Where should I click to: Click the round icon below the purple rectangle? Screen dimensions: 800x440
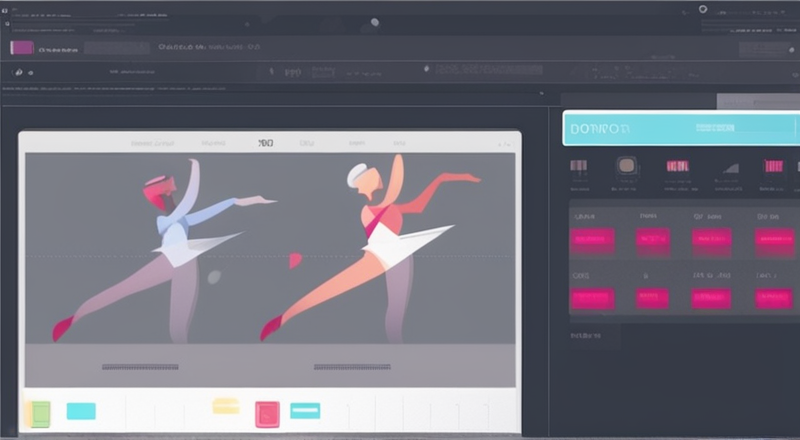coord(18,72)
